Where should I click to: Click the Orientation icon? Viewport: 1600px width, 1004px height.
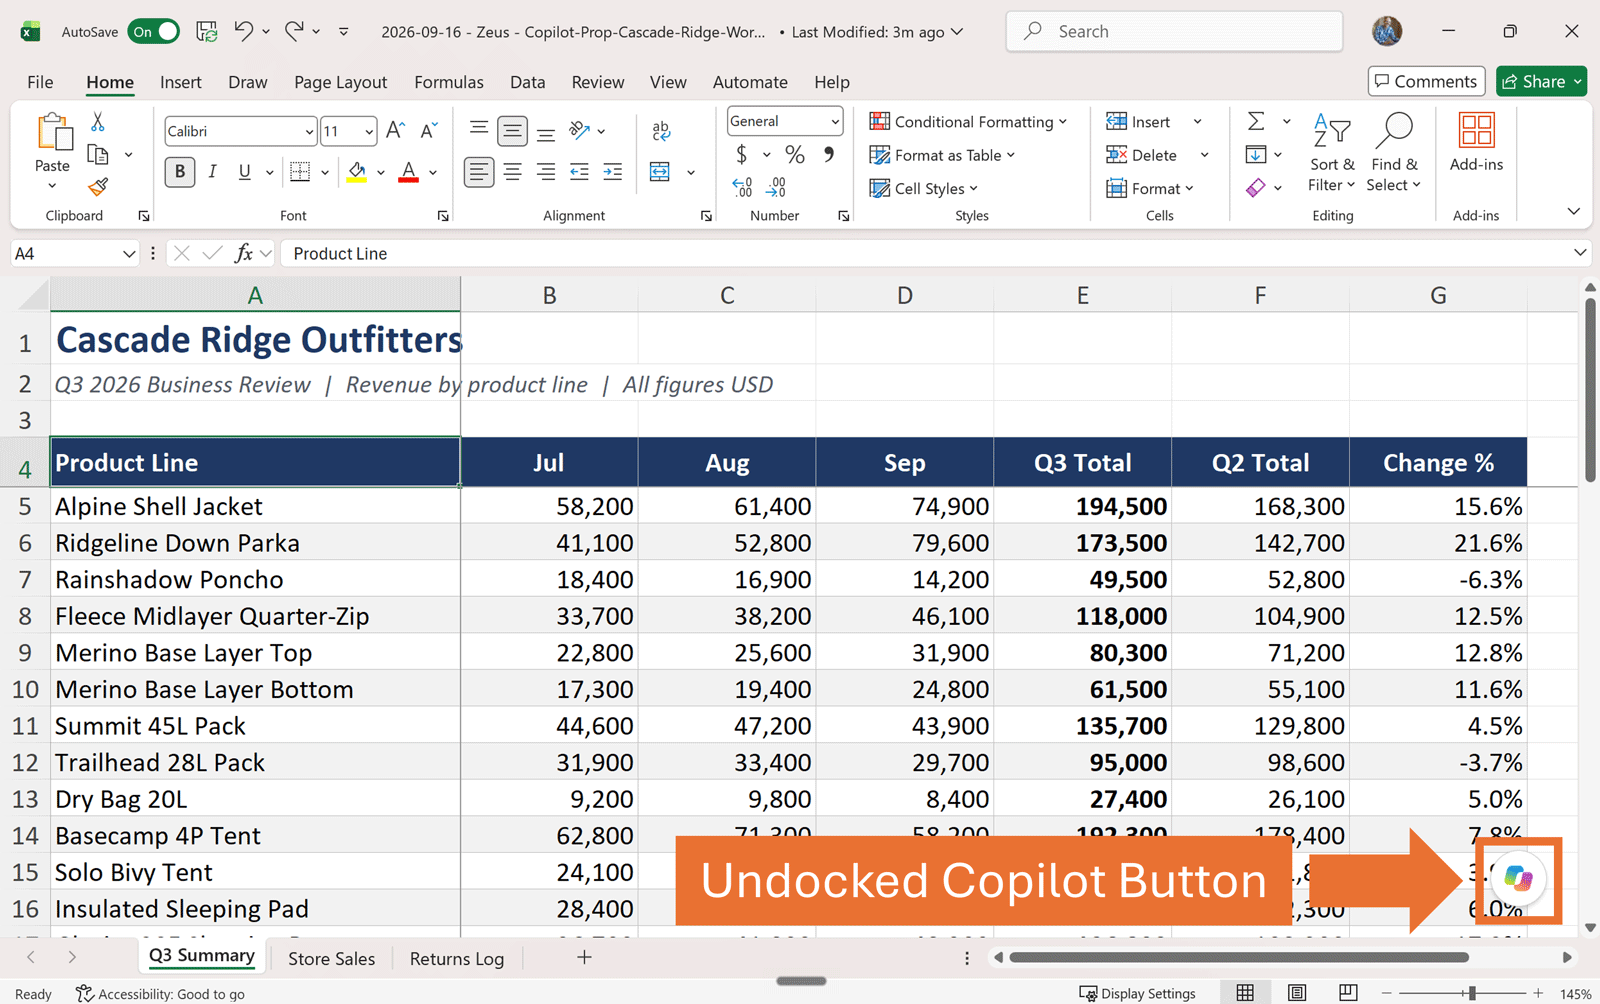click(x=580, y=130)
